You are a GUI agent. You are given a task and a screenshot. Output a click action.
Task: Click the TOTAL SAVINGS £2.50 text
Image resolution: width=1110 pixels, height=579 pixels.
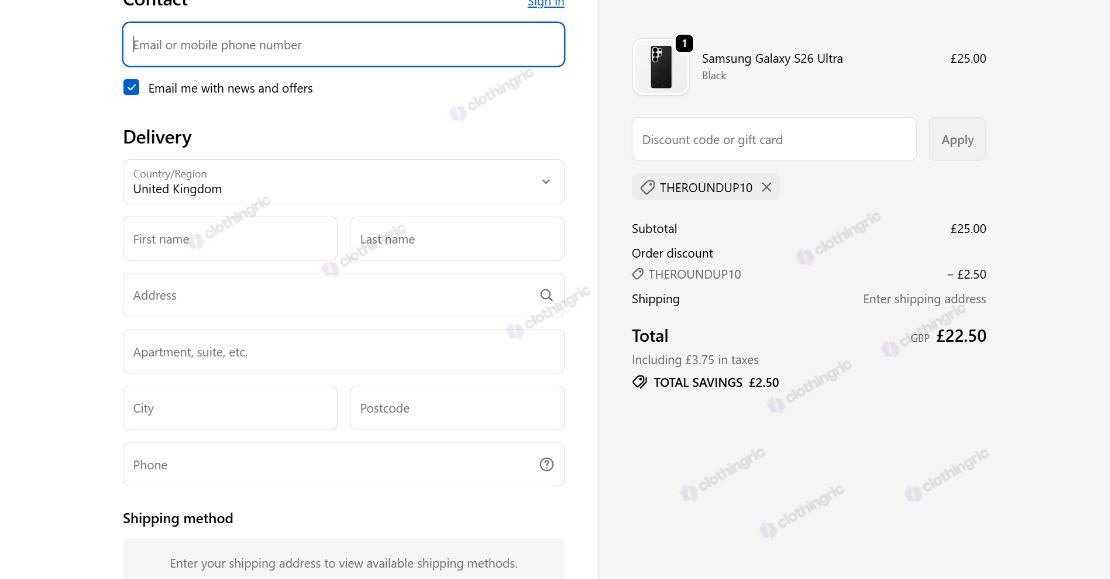716,382
